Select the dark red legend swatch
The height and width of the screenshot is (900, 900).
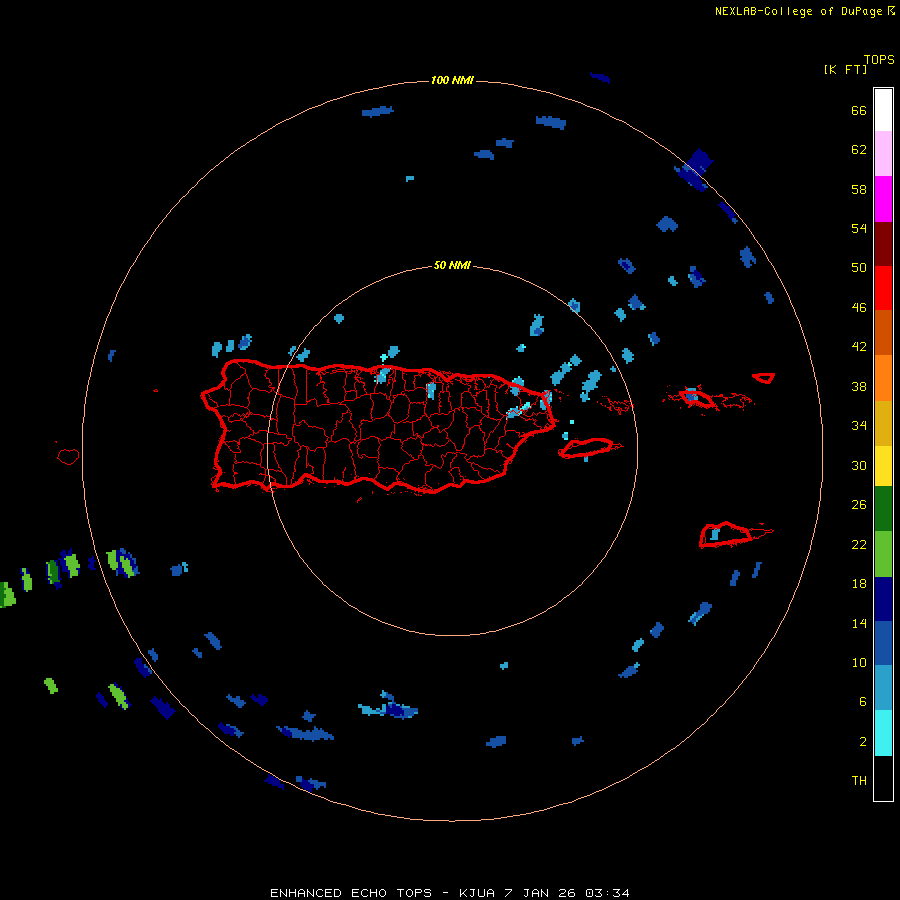(x=883, y=243)
